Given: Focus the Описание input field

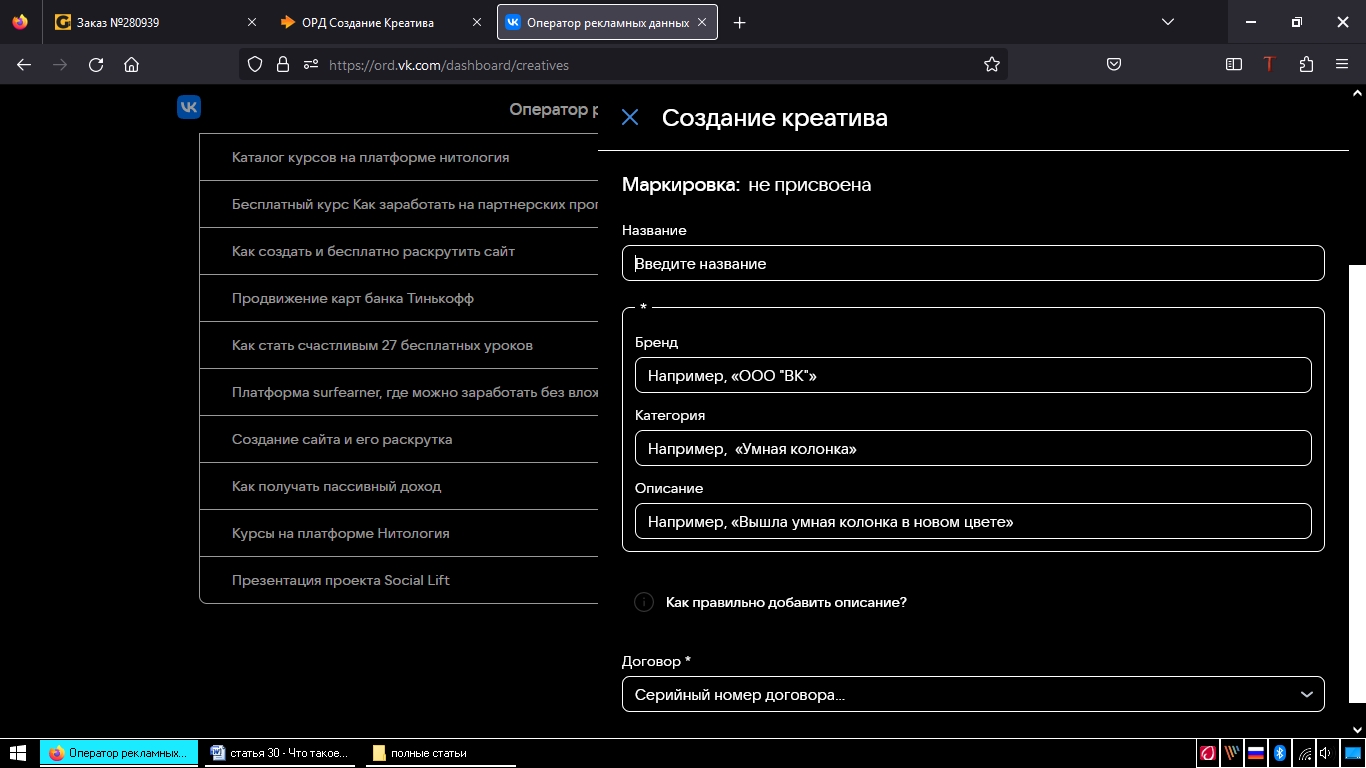Looking at the screenshot, I should click(x=973, y=521).
